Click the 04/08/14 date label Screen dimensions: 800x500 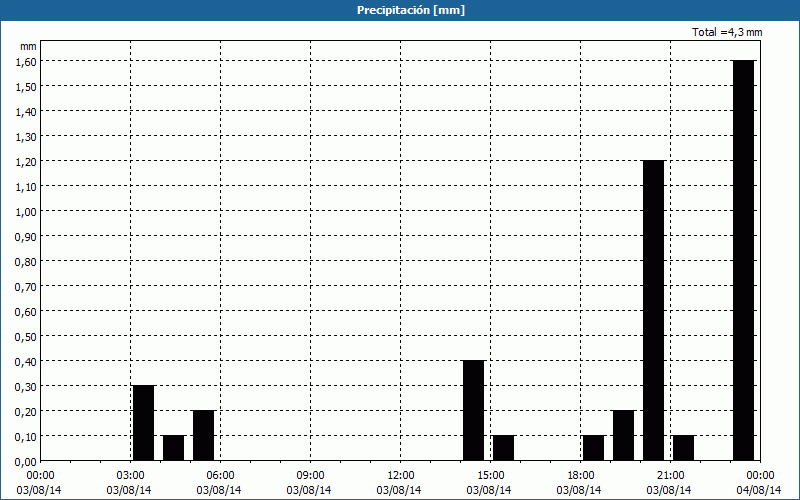(759, 490)
